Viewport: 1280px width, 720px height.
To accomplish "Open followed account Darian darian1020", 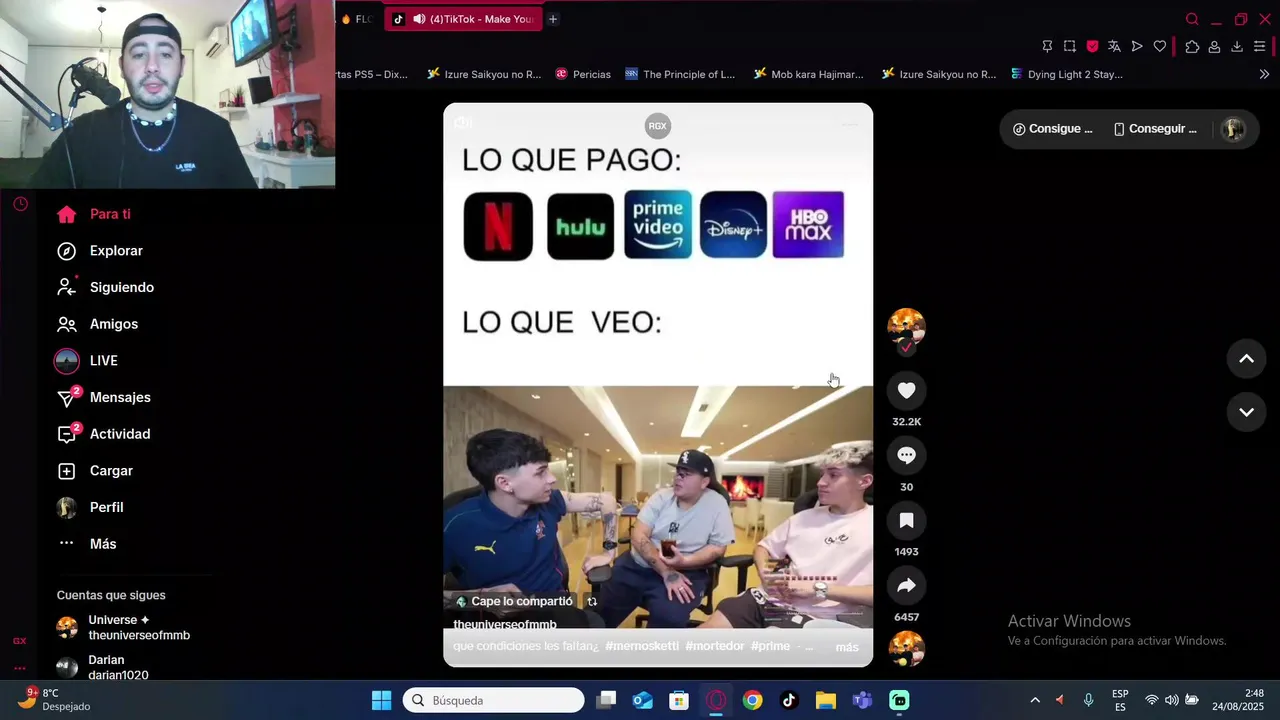I will tap(103, 667).
